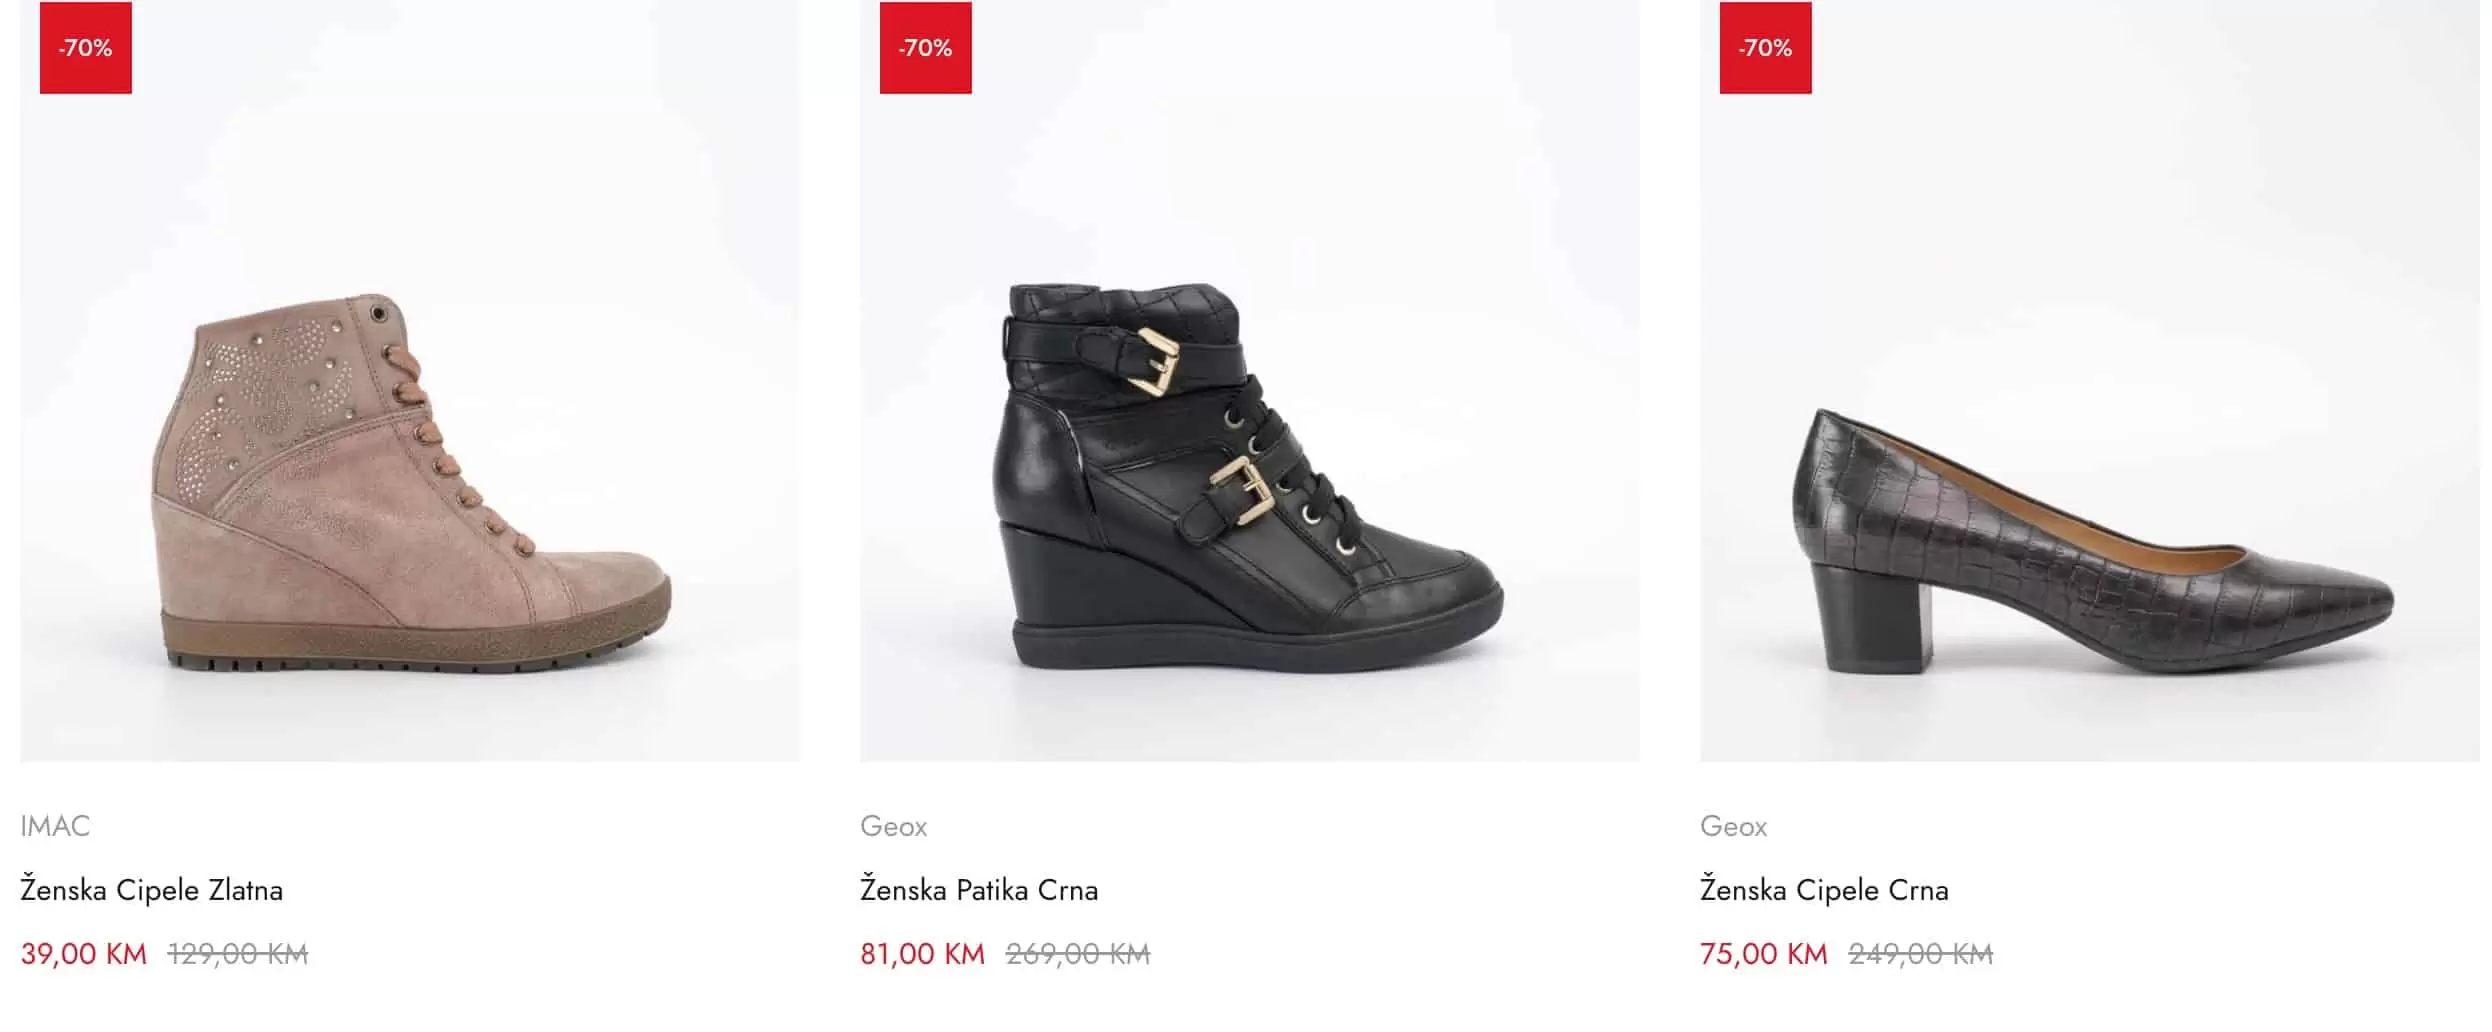Click the 39,00 KM sale price
The height and width of the screenshot is (1032, 2492).
[x=83, y=954]
